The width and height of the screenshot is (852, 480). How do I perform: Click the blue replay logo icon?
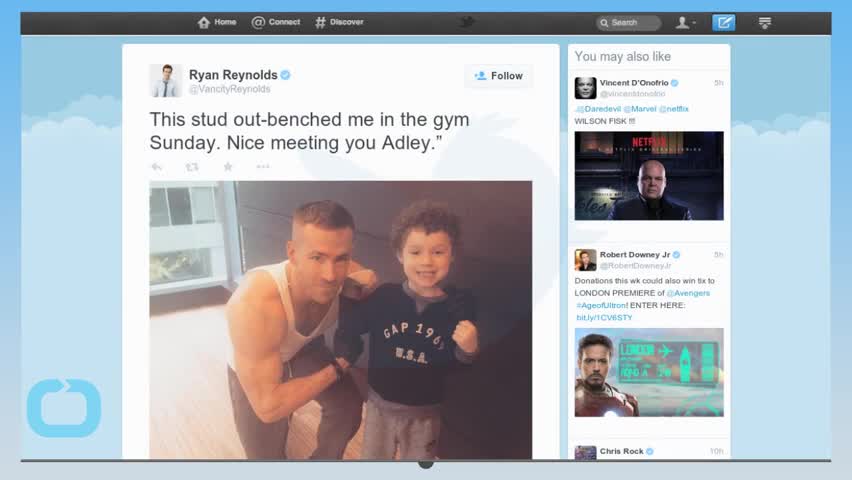point(64,408)
